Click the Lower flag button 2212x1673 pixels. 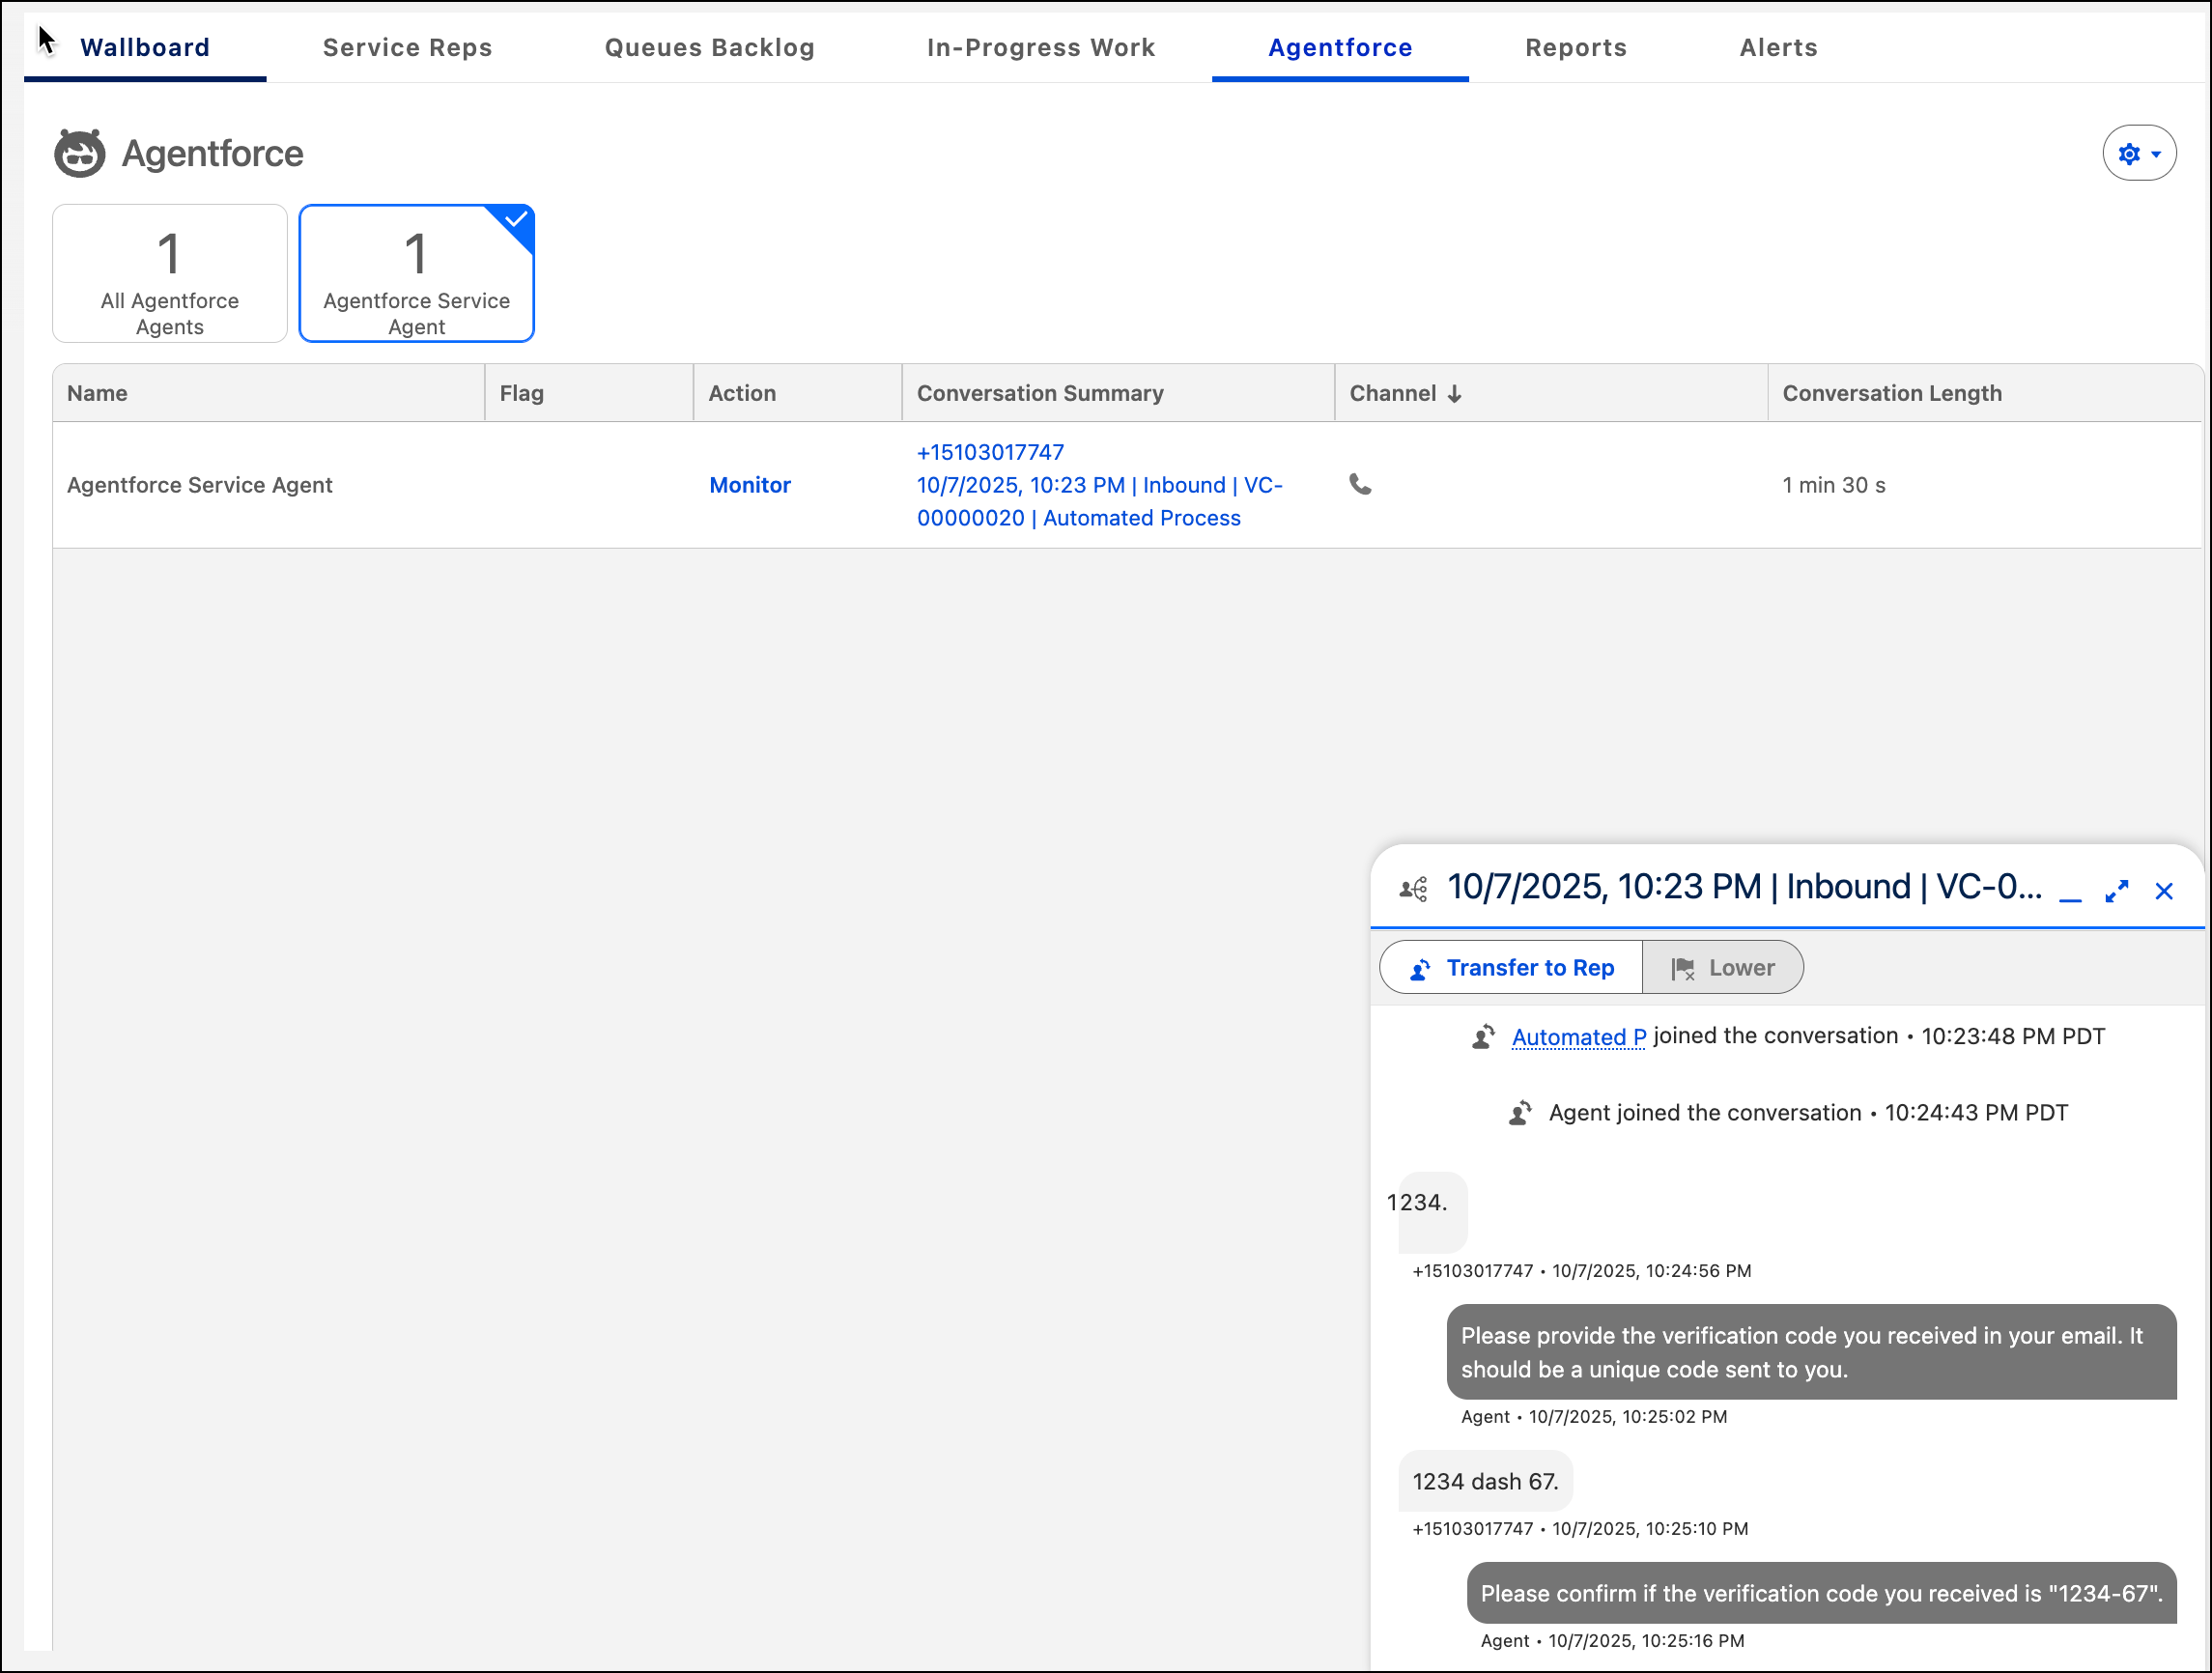point(1723,967)
